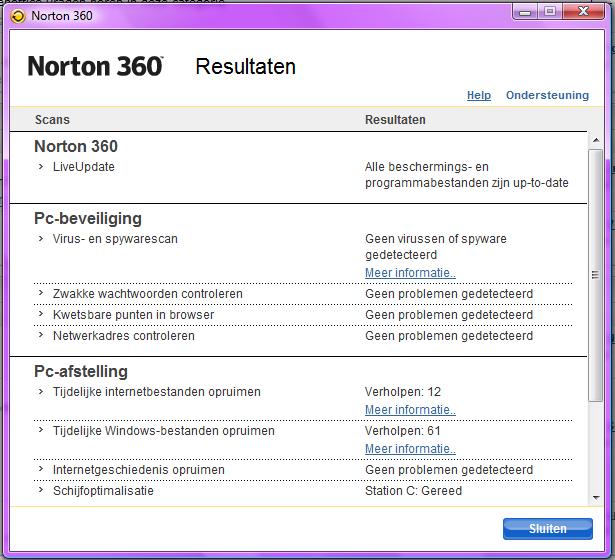Click Geen problemen result for Internetgeschiedenis opruimen

point(449,470)
